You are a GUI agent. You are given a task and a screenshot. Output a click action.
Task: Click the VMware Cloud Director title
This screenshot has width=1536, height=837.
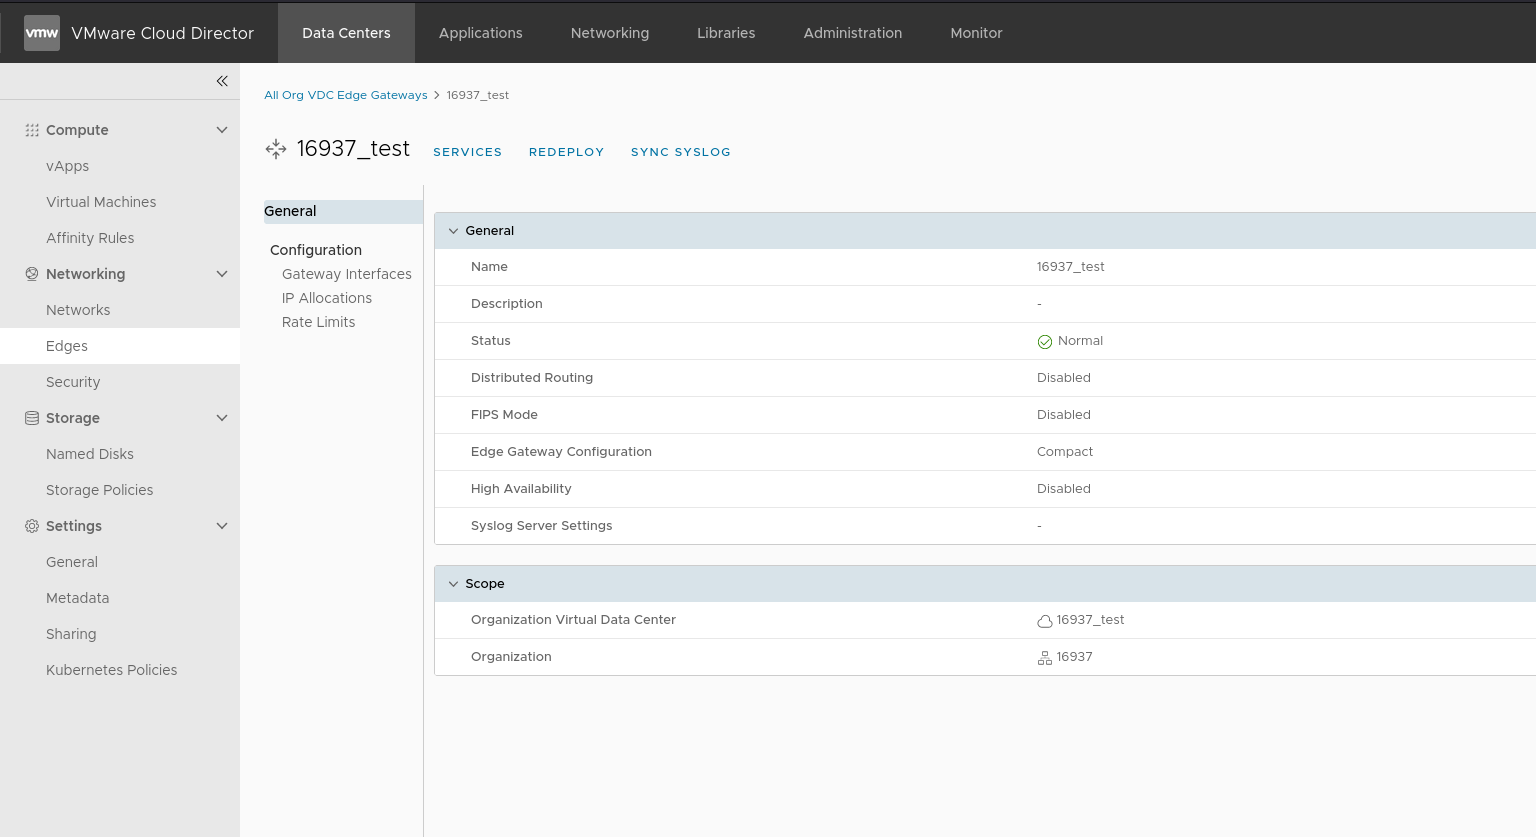pos(163,33)
